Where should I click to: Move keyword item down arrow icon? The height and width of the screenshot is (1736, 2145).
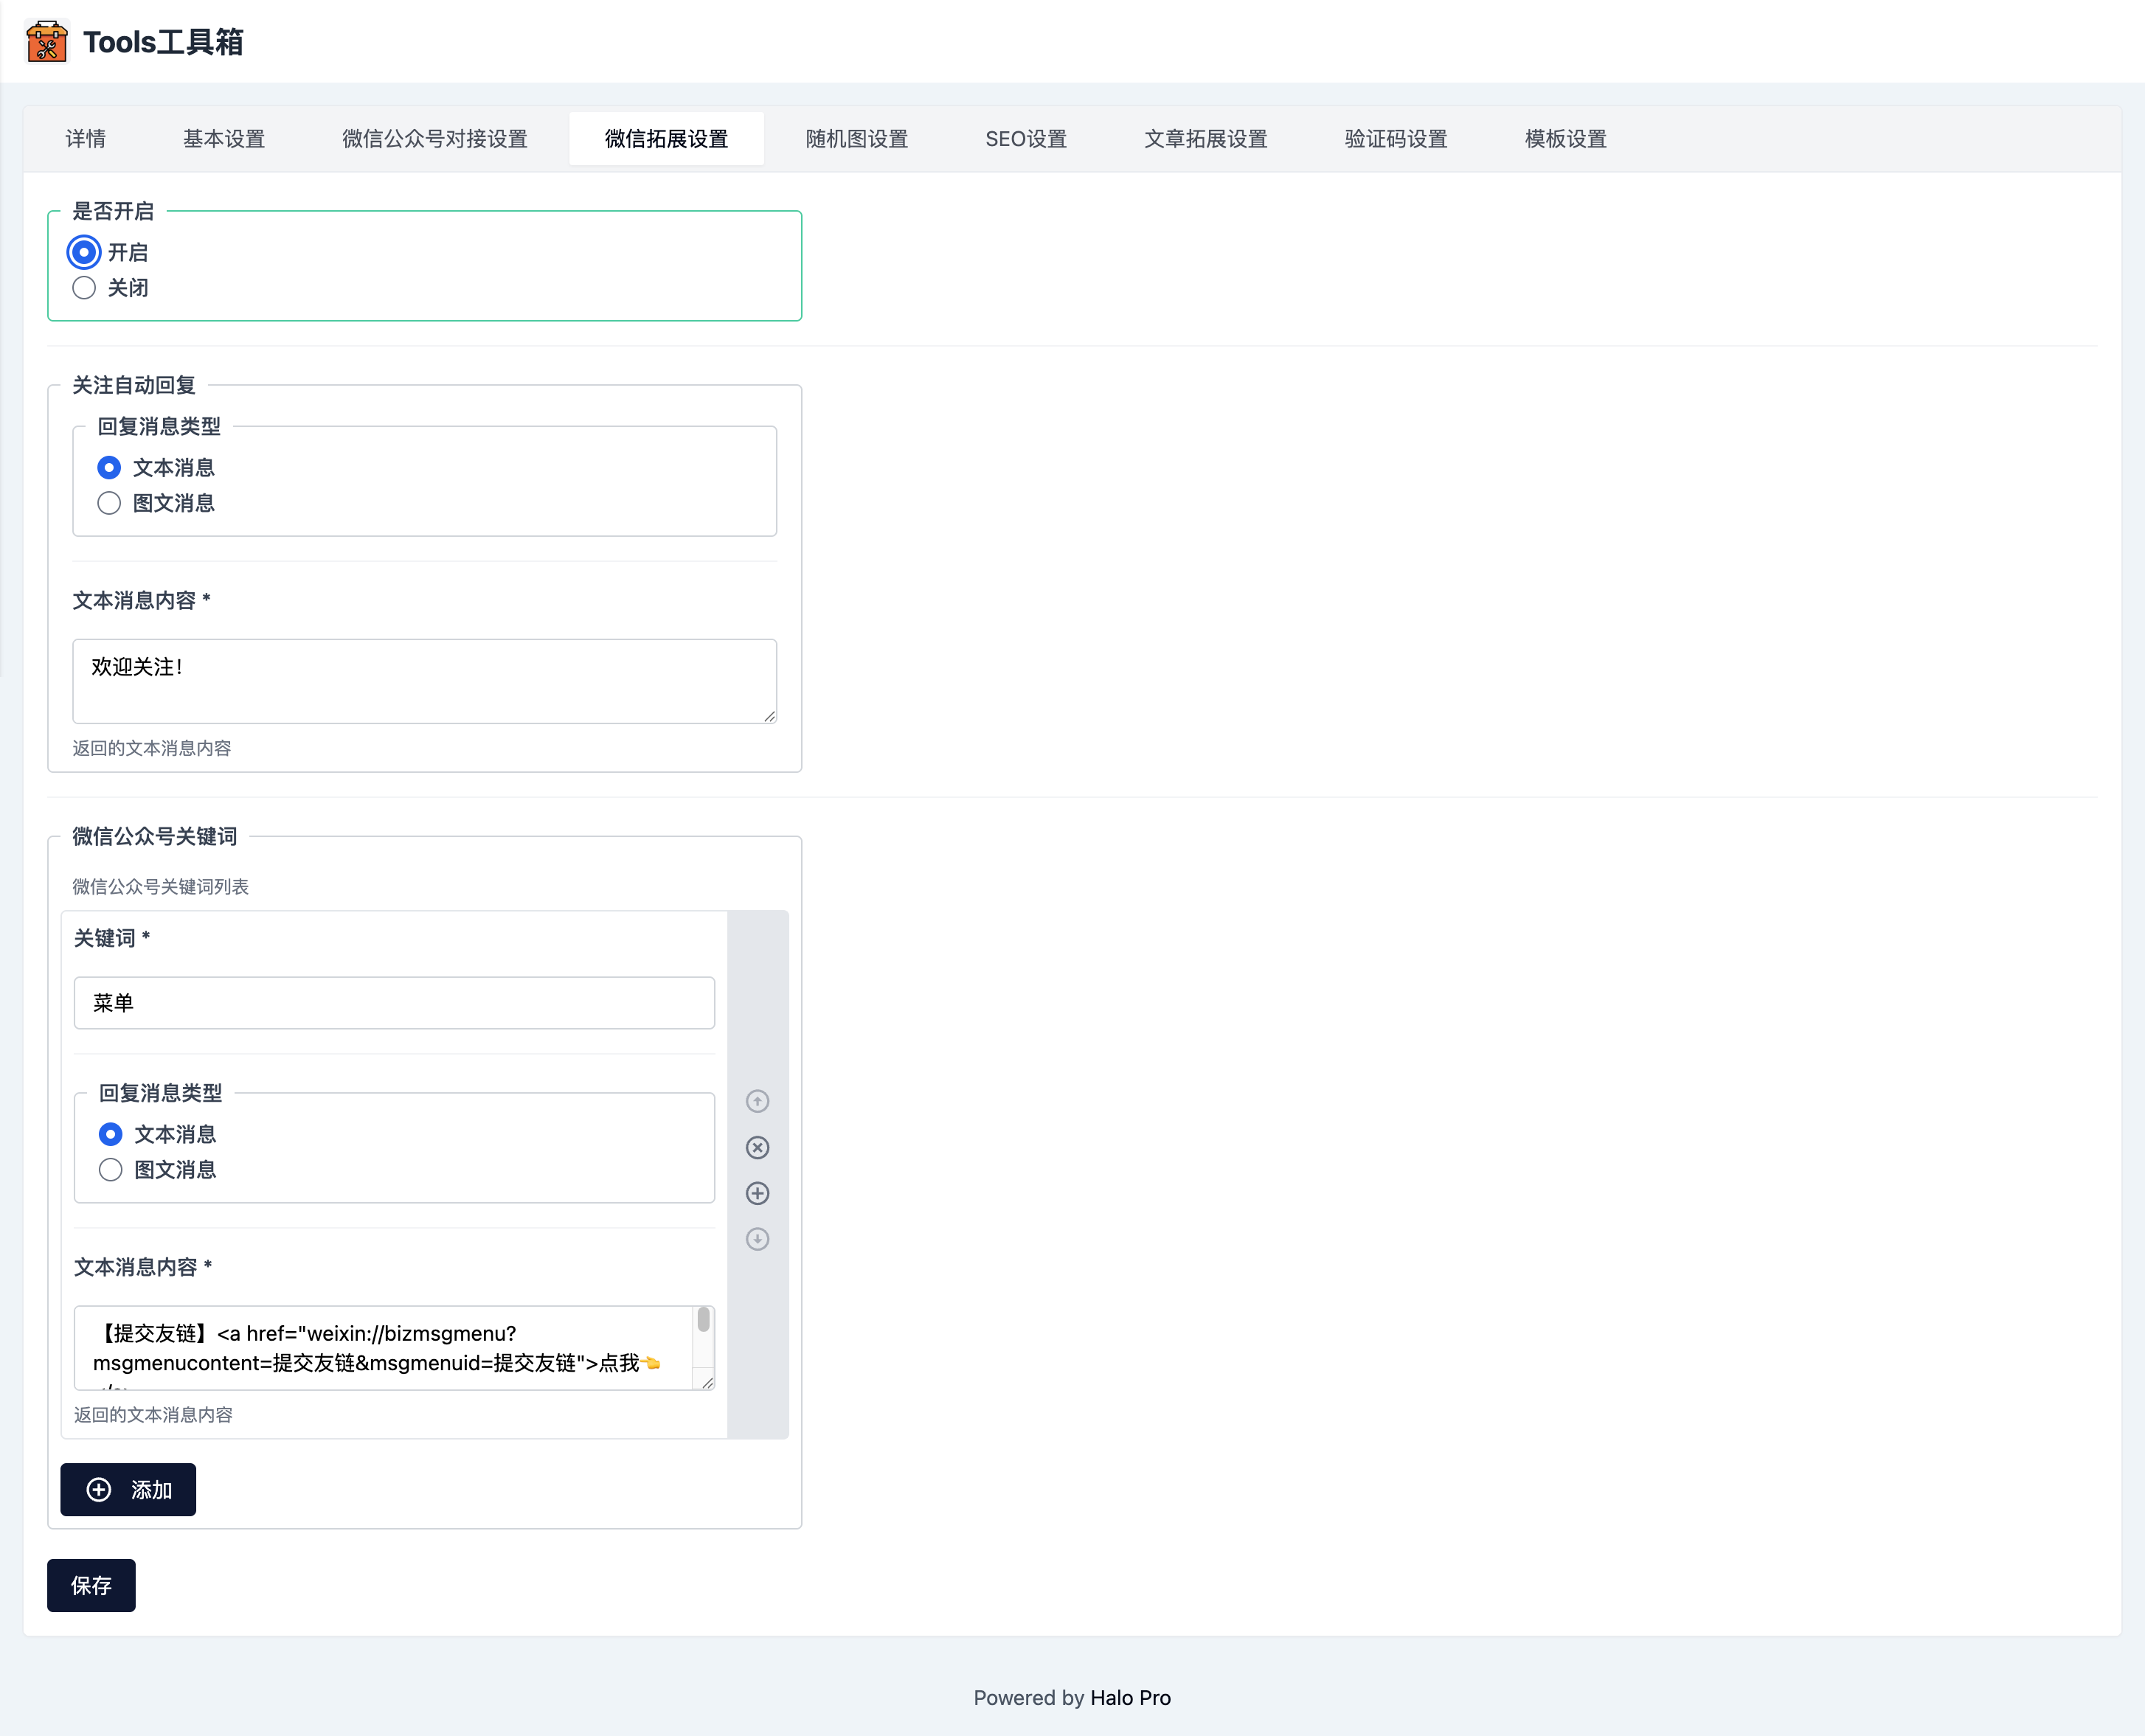click(757, 1239)
